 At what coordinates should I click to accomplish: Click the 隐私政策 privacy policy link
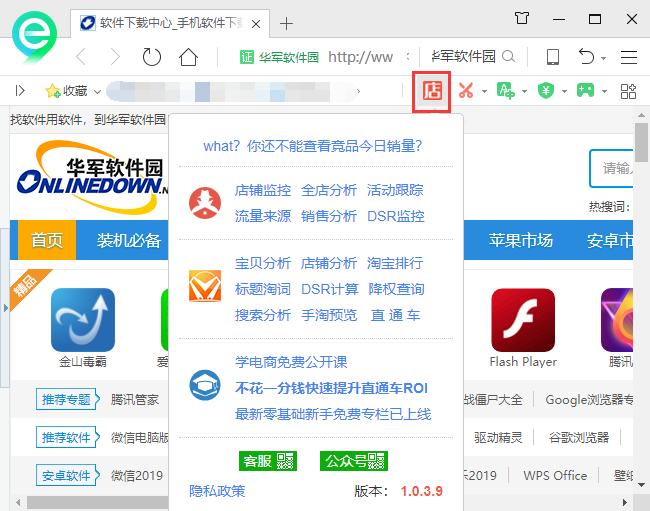(x=217, y=491)
